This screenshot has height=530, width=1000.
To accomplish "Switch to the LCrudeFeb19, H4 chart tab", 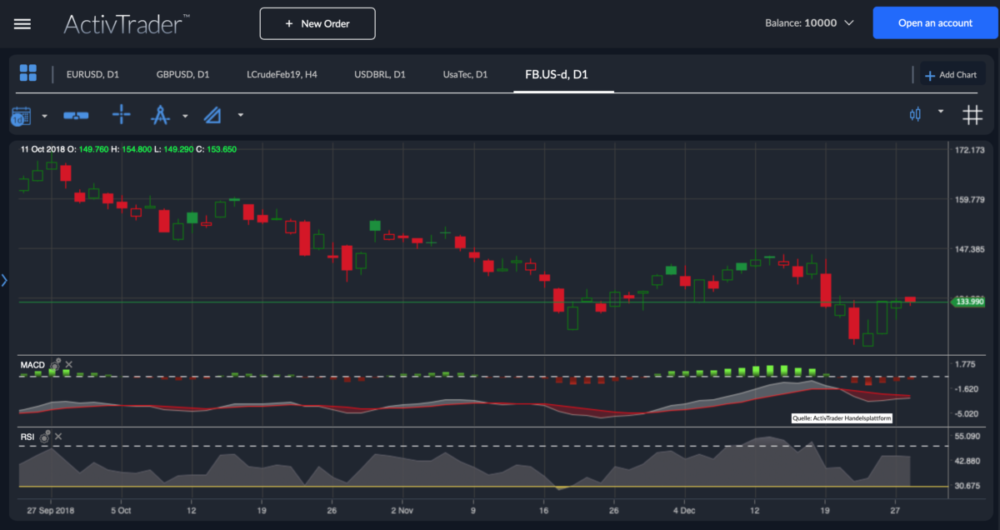I will [282, 75].
